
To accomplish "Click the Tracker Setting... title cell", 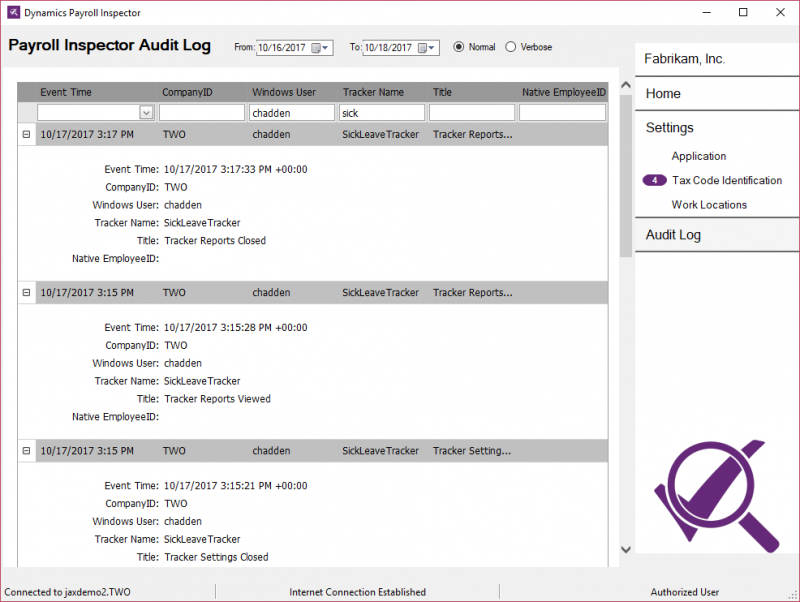I will coord(472,451).
